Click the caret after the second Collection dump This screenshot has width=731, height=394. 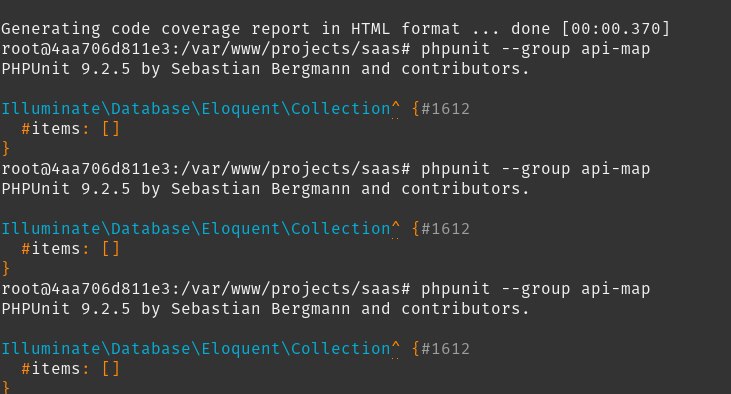coord(395,228)
